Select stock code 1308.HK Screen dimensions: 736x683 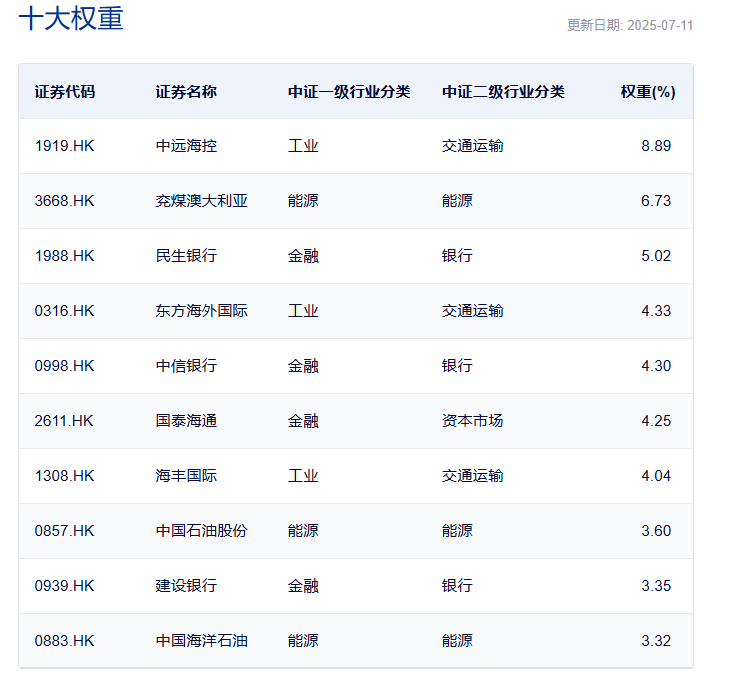(x=64, y=476)
